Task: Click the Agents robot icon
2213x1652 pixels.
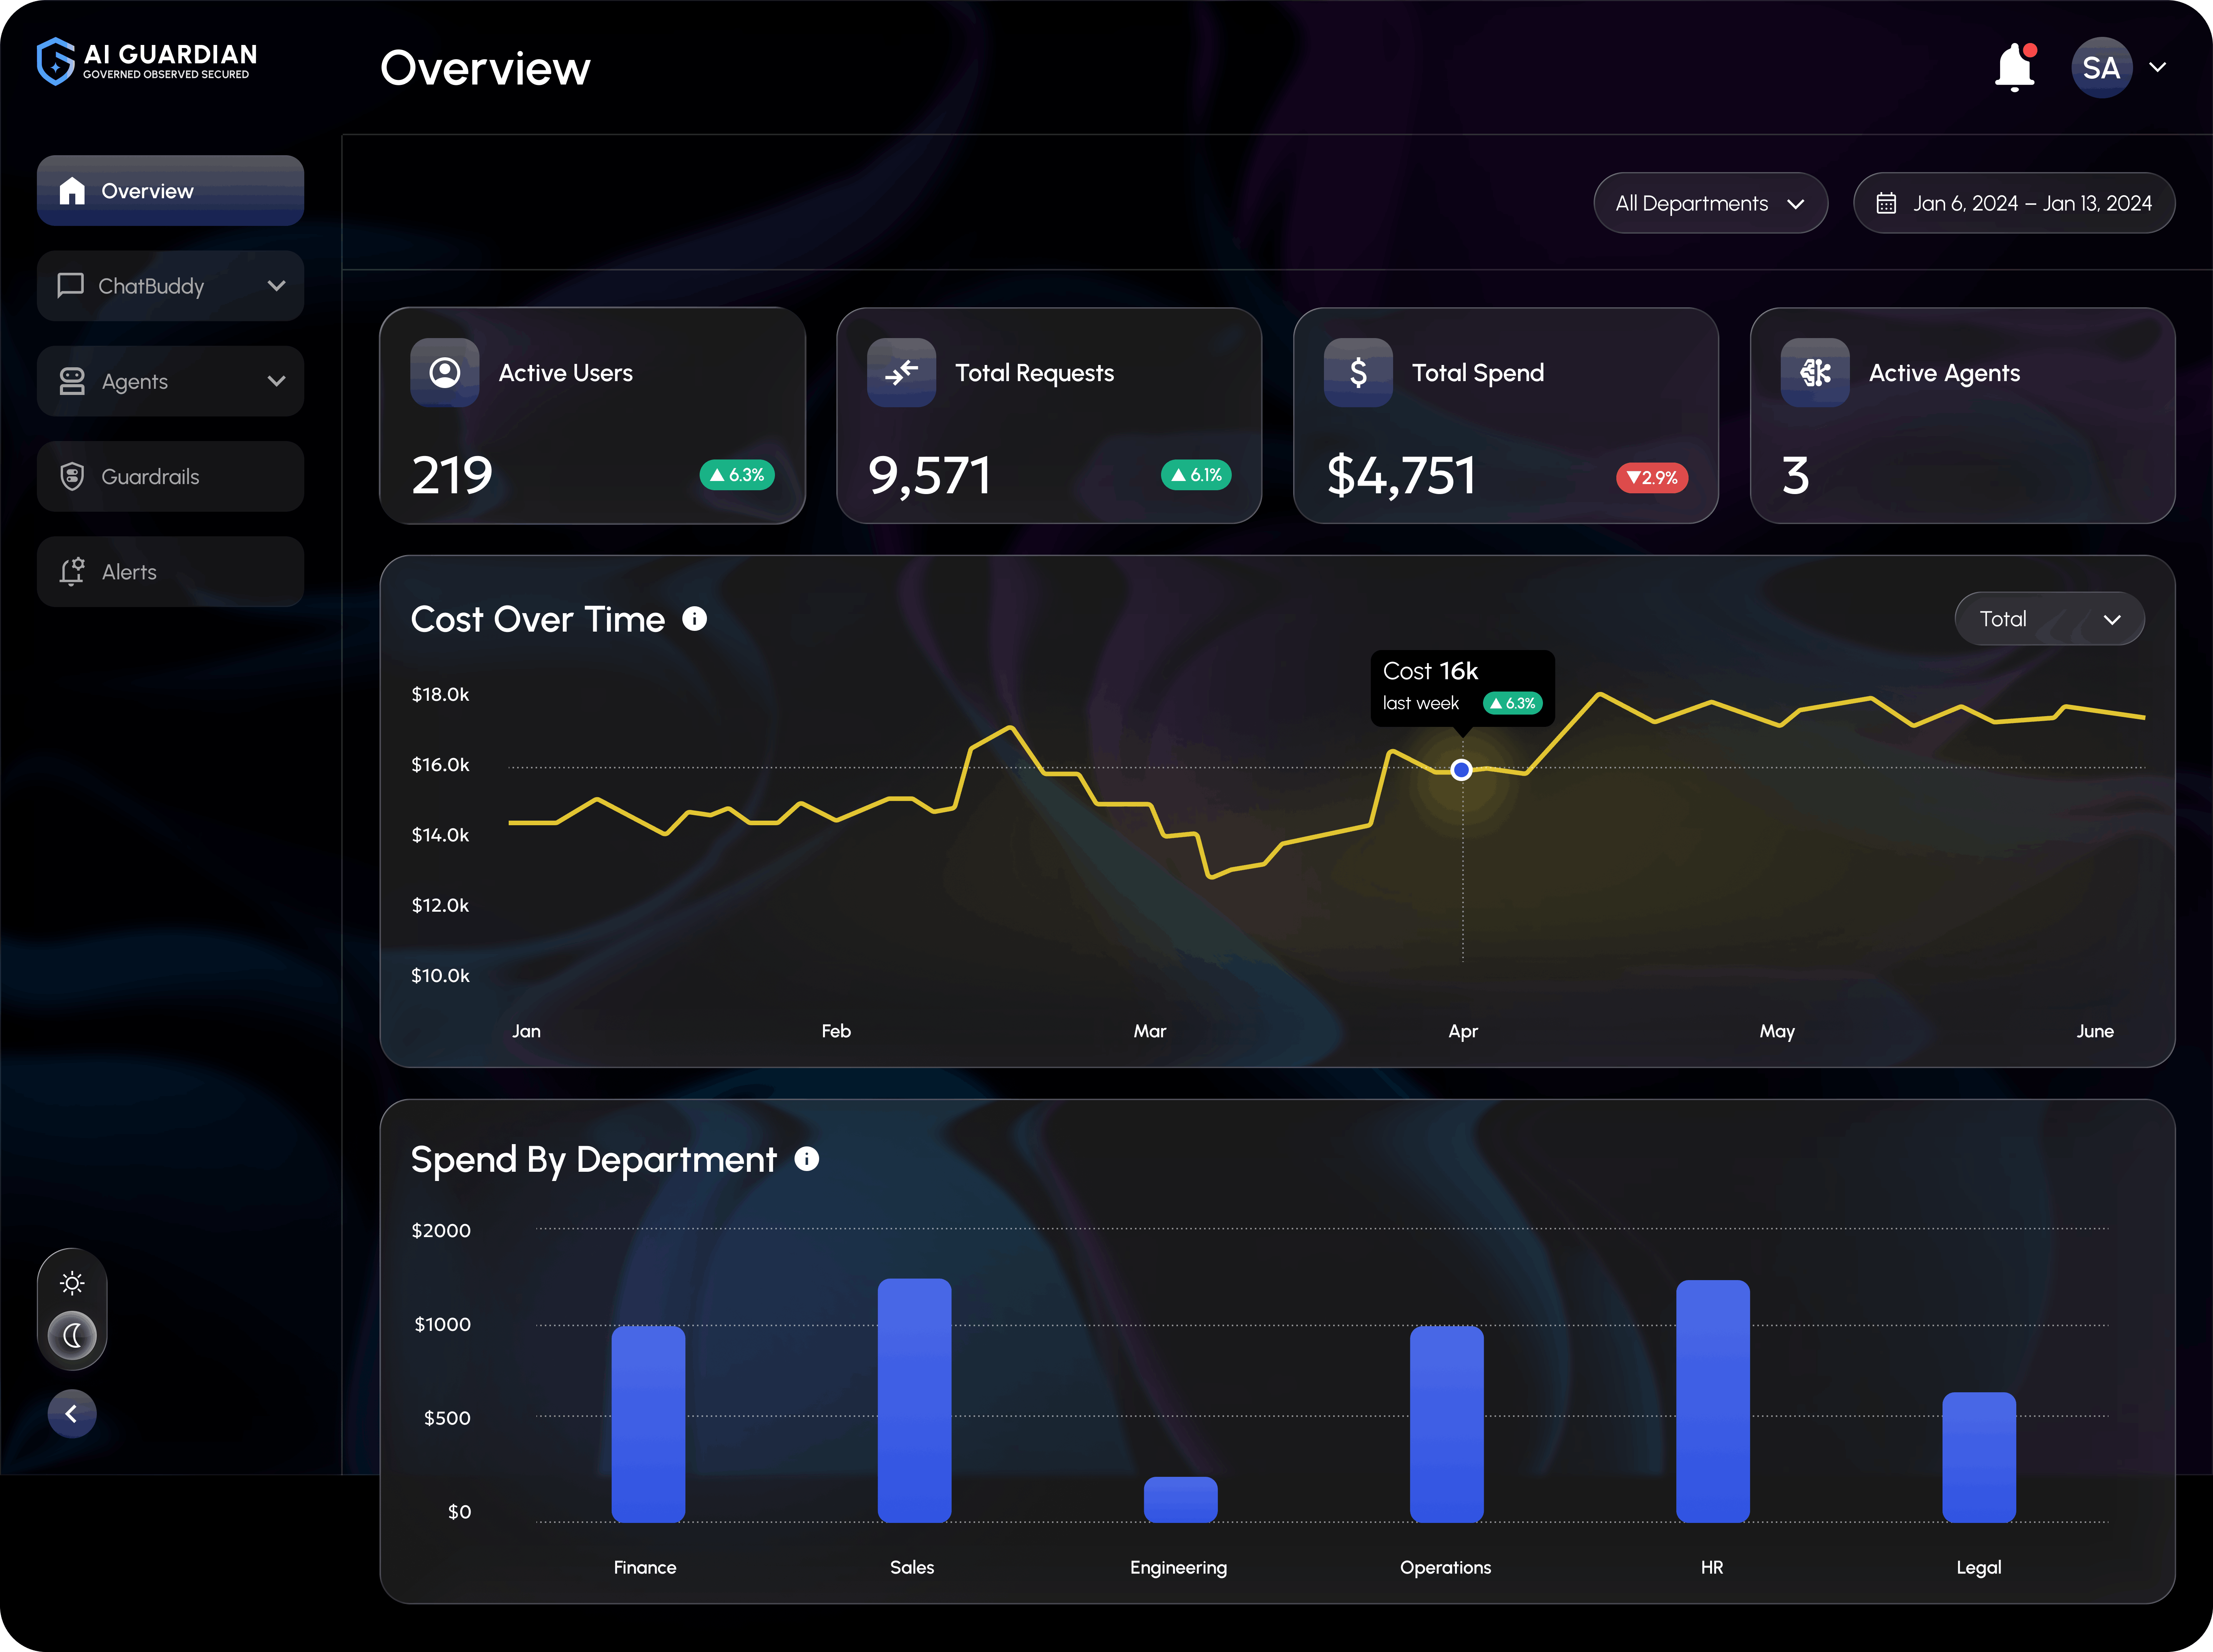Action: click(x=72, y=381)
